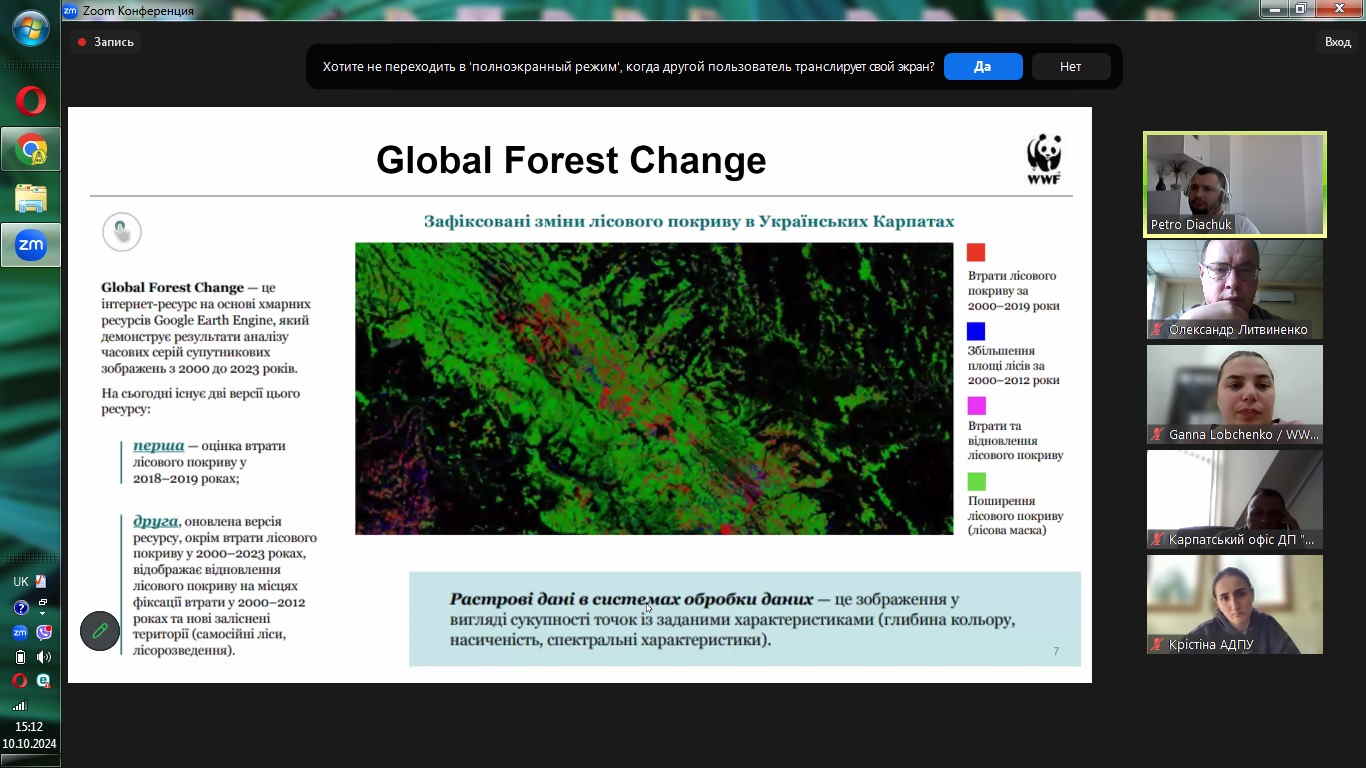This screenshot has height=768, width=1366.
Task: Click the muted mic icon for Олександр Литвиненко
Action: 1158,330
